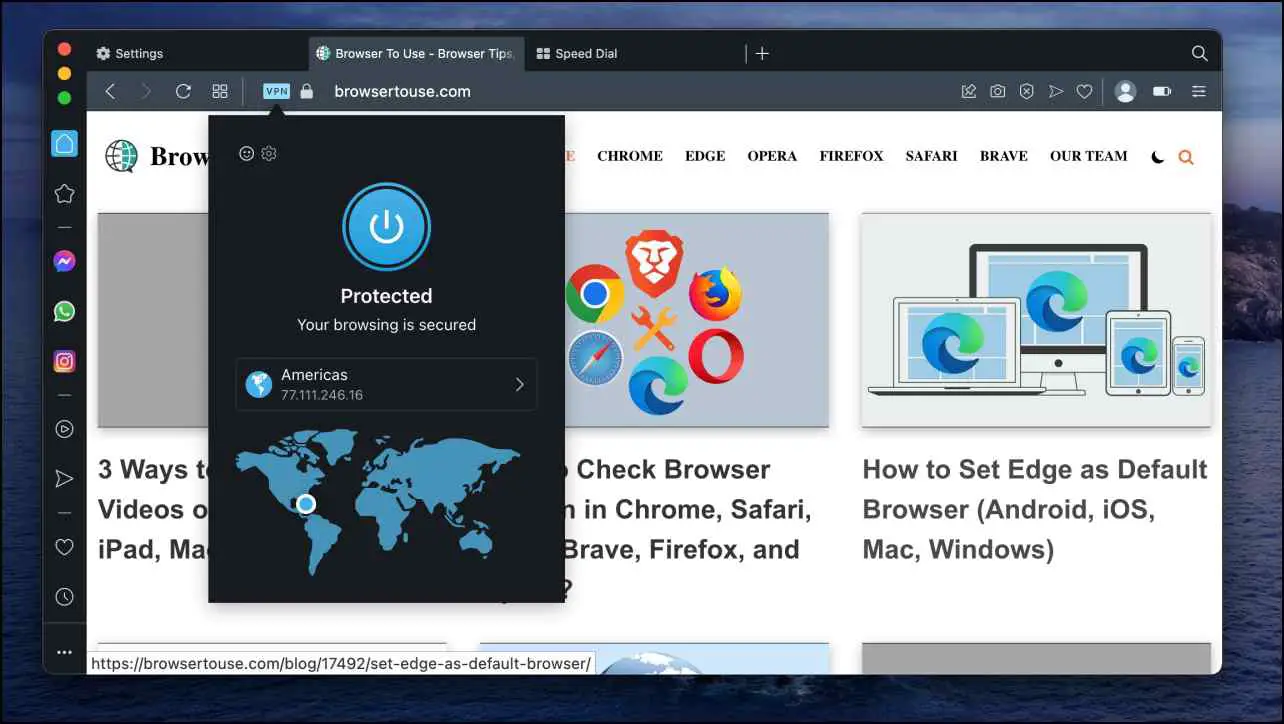Click the chevron beside Americas

pyautogui.click(x=519, y=384)
